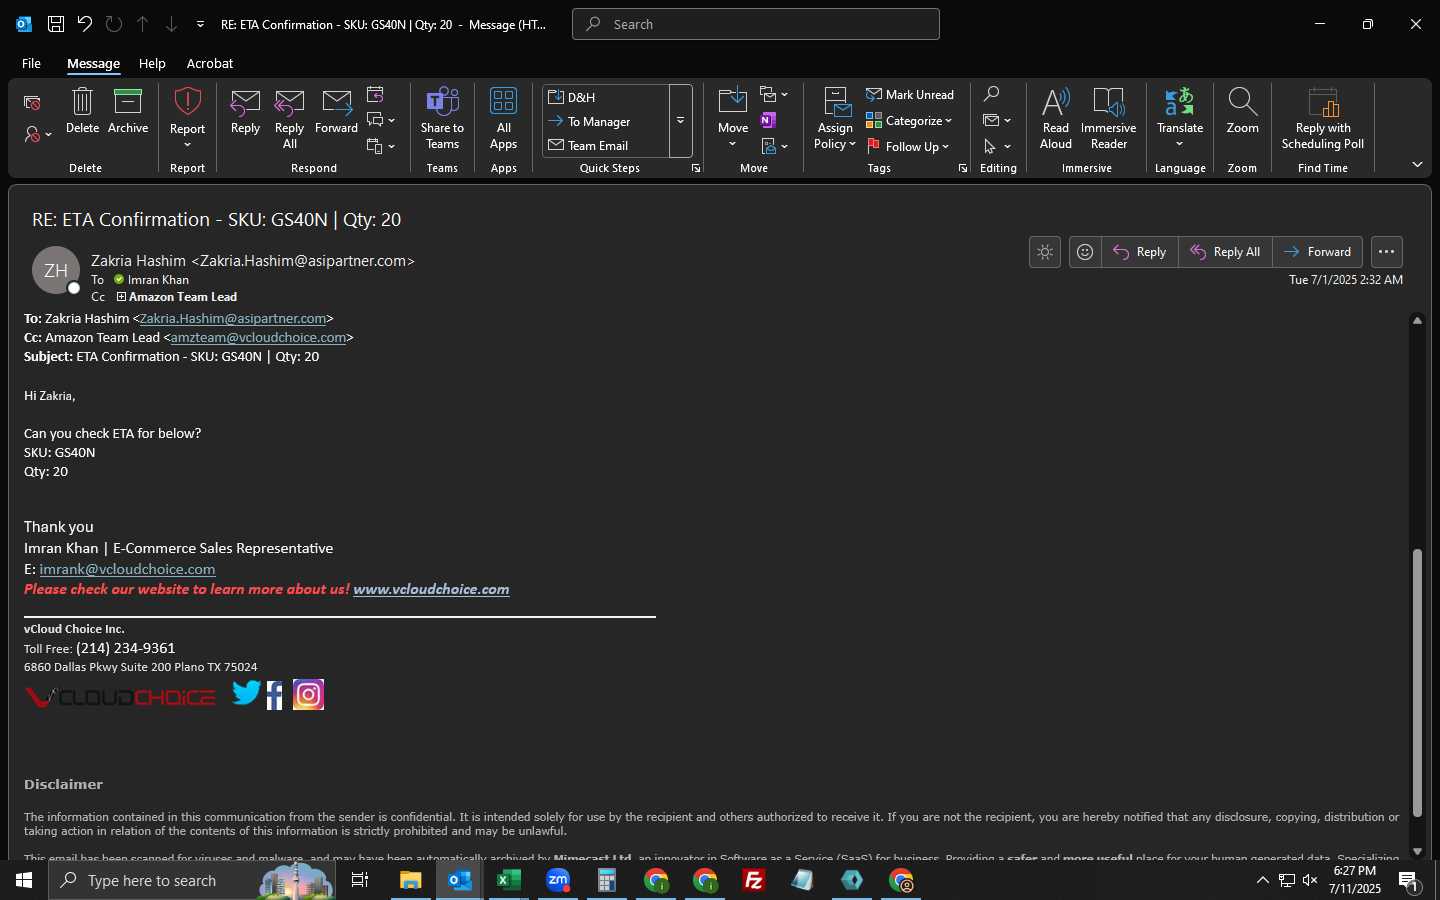Open the Report shield dropdown
Image resolution: width=1440 pixels, height=900 pixels.
pyautogui.click(x=187, y=118)
